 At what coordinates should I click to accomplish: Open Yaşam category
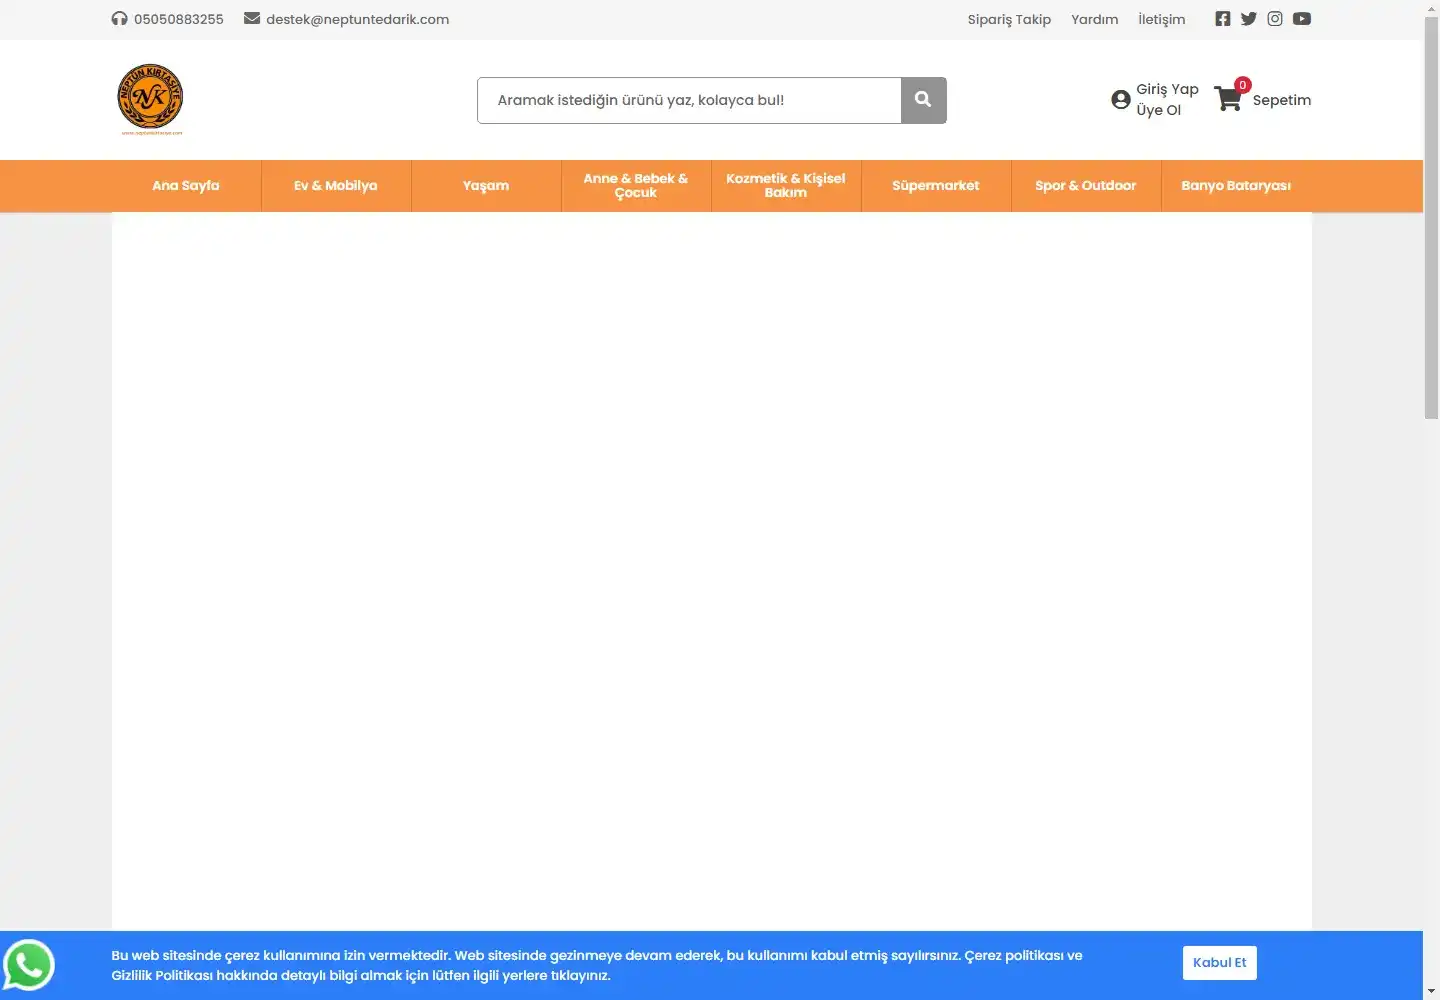pyautogui.click(x=486, y=186)
